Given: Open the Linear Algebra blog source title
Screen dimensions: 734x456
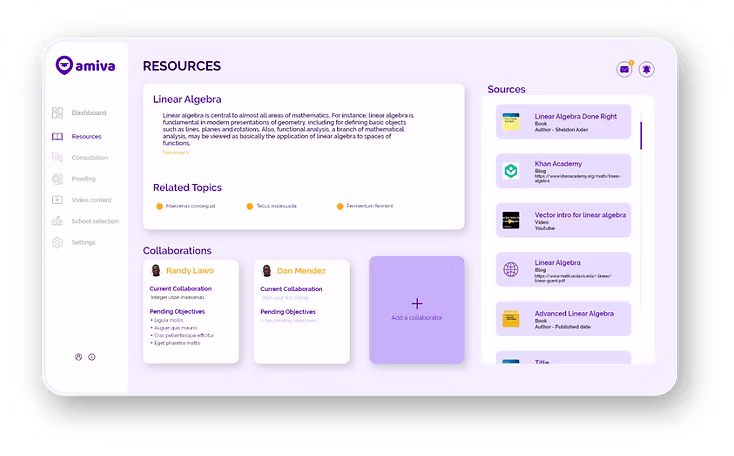Looking at the screenshot, I should pos(558,263).
